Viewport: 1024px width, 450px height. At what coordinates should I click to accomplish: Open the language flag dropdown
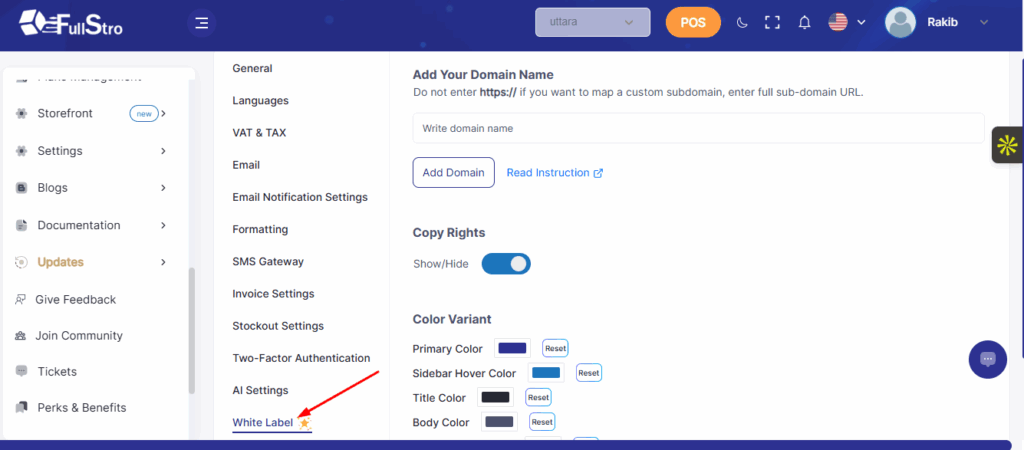pyautogui.click(x=846, y=22)
